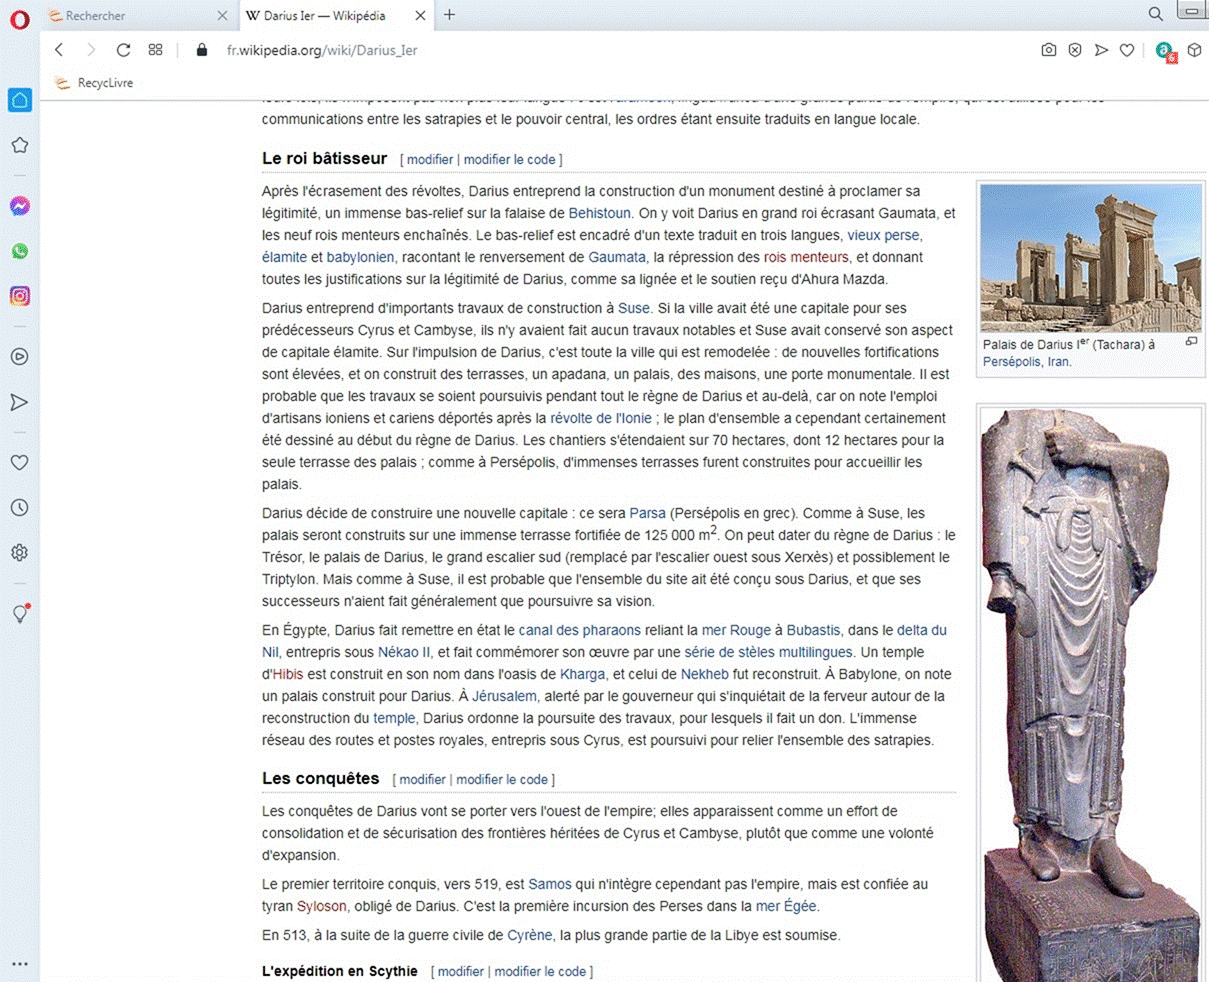Open the Nékao II link
Viewport: 1209px width, 982px height.
click(404, 652)
